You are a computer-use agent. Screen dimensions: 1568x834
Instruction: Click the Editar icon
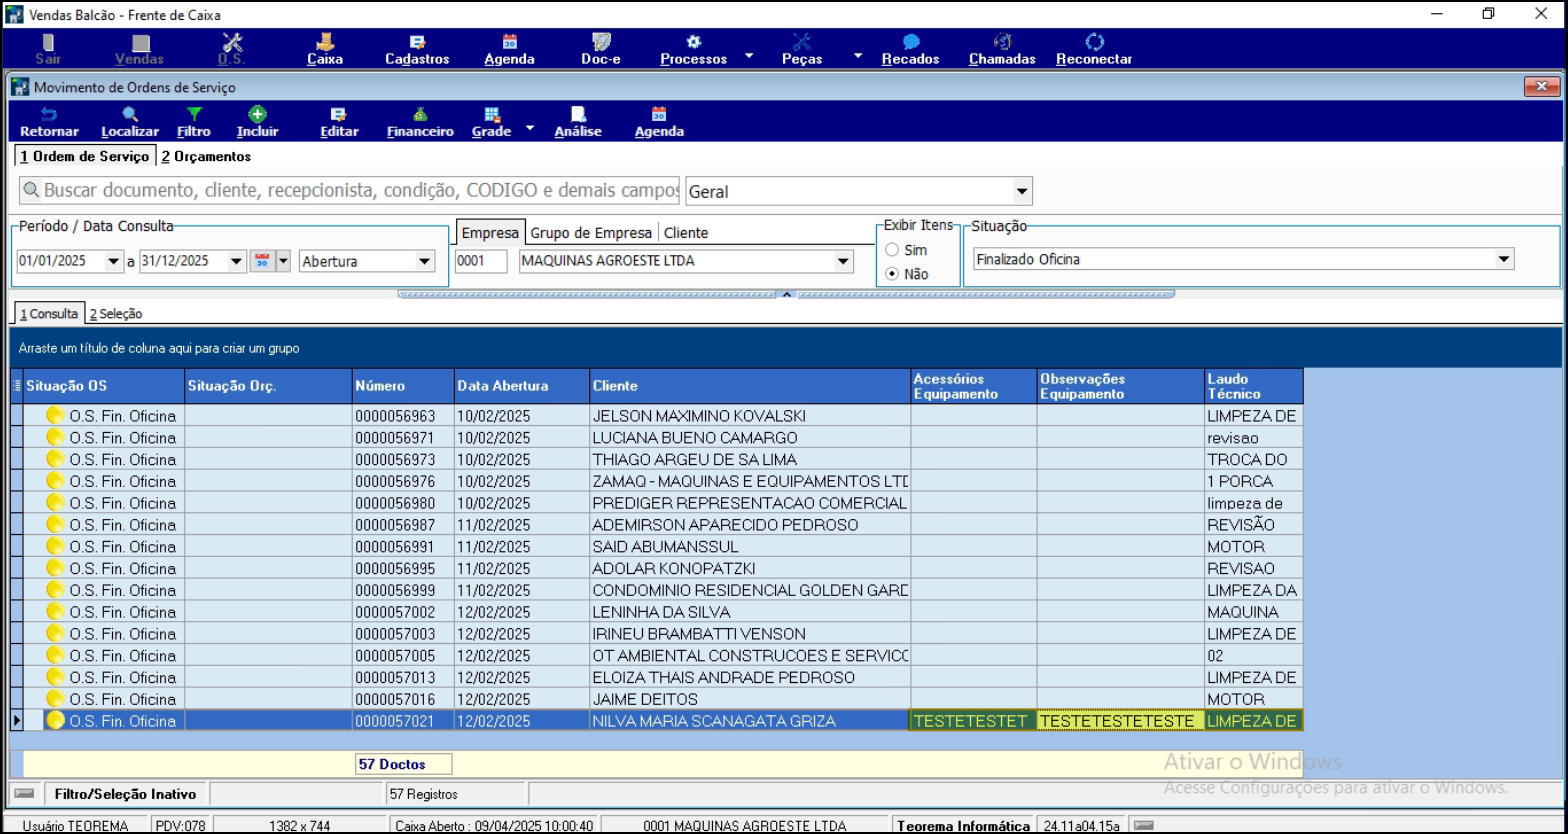pos(339,115)
